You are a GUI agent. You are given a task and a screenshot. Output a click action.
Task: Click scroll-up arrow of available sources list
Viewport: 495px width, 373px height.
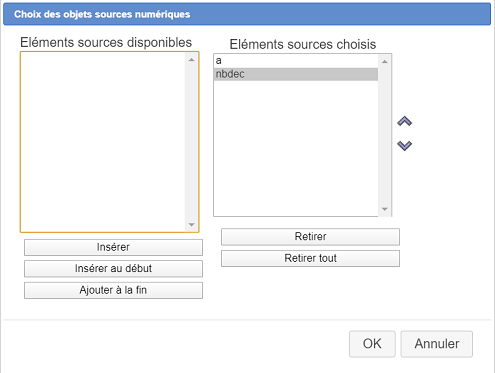(191, 60)
